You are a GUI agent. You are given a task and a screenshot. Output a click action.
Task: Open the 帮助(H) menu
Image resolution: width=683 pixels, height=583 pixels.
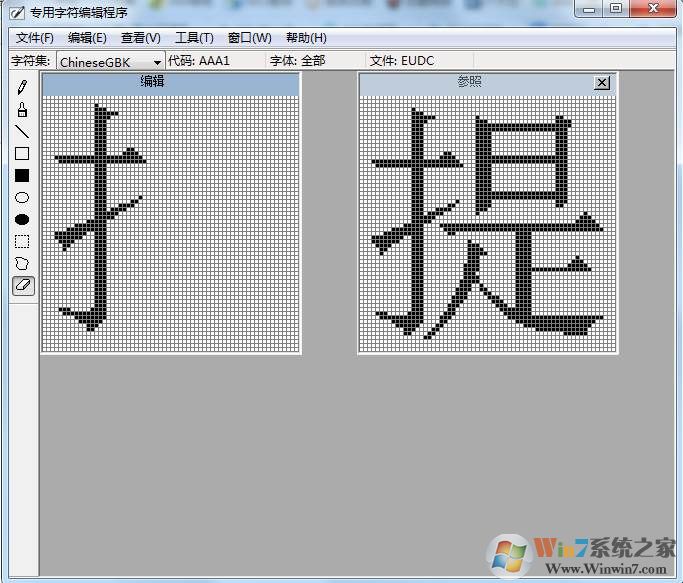[x=306, y=38]
